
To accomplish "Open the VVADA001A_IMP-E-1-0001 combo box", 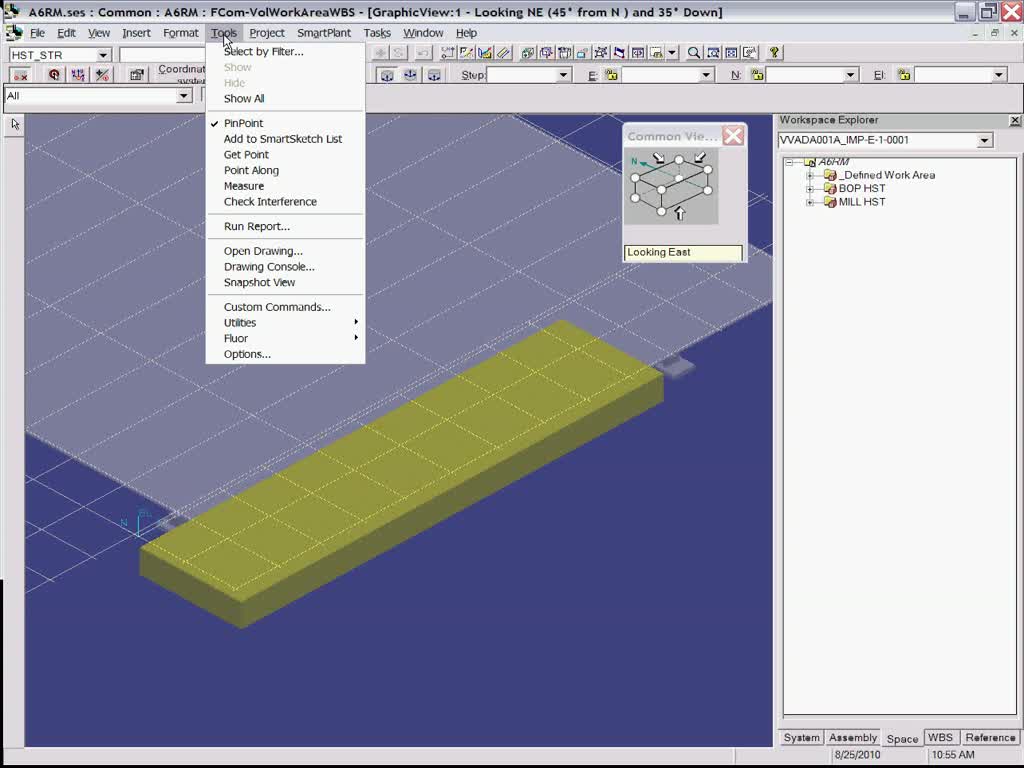I will click(886, 140).
